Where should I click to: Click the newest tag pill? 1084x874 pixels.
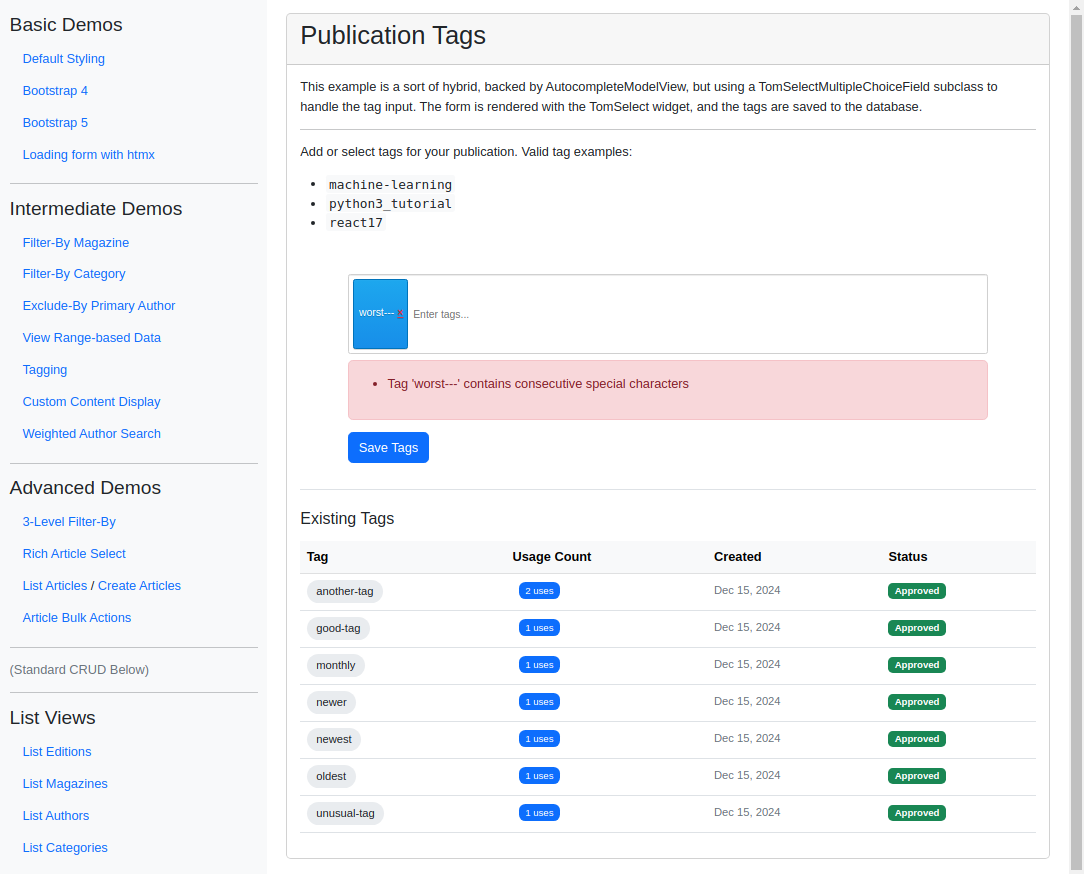(334, 739)
